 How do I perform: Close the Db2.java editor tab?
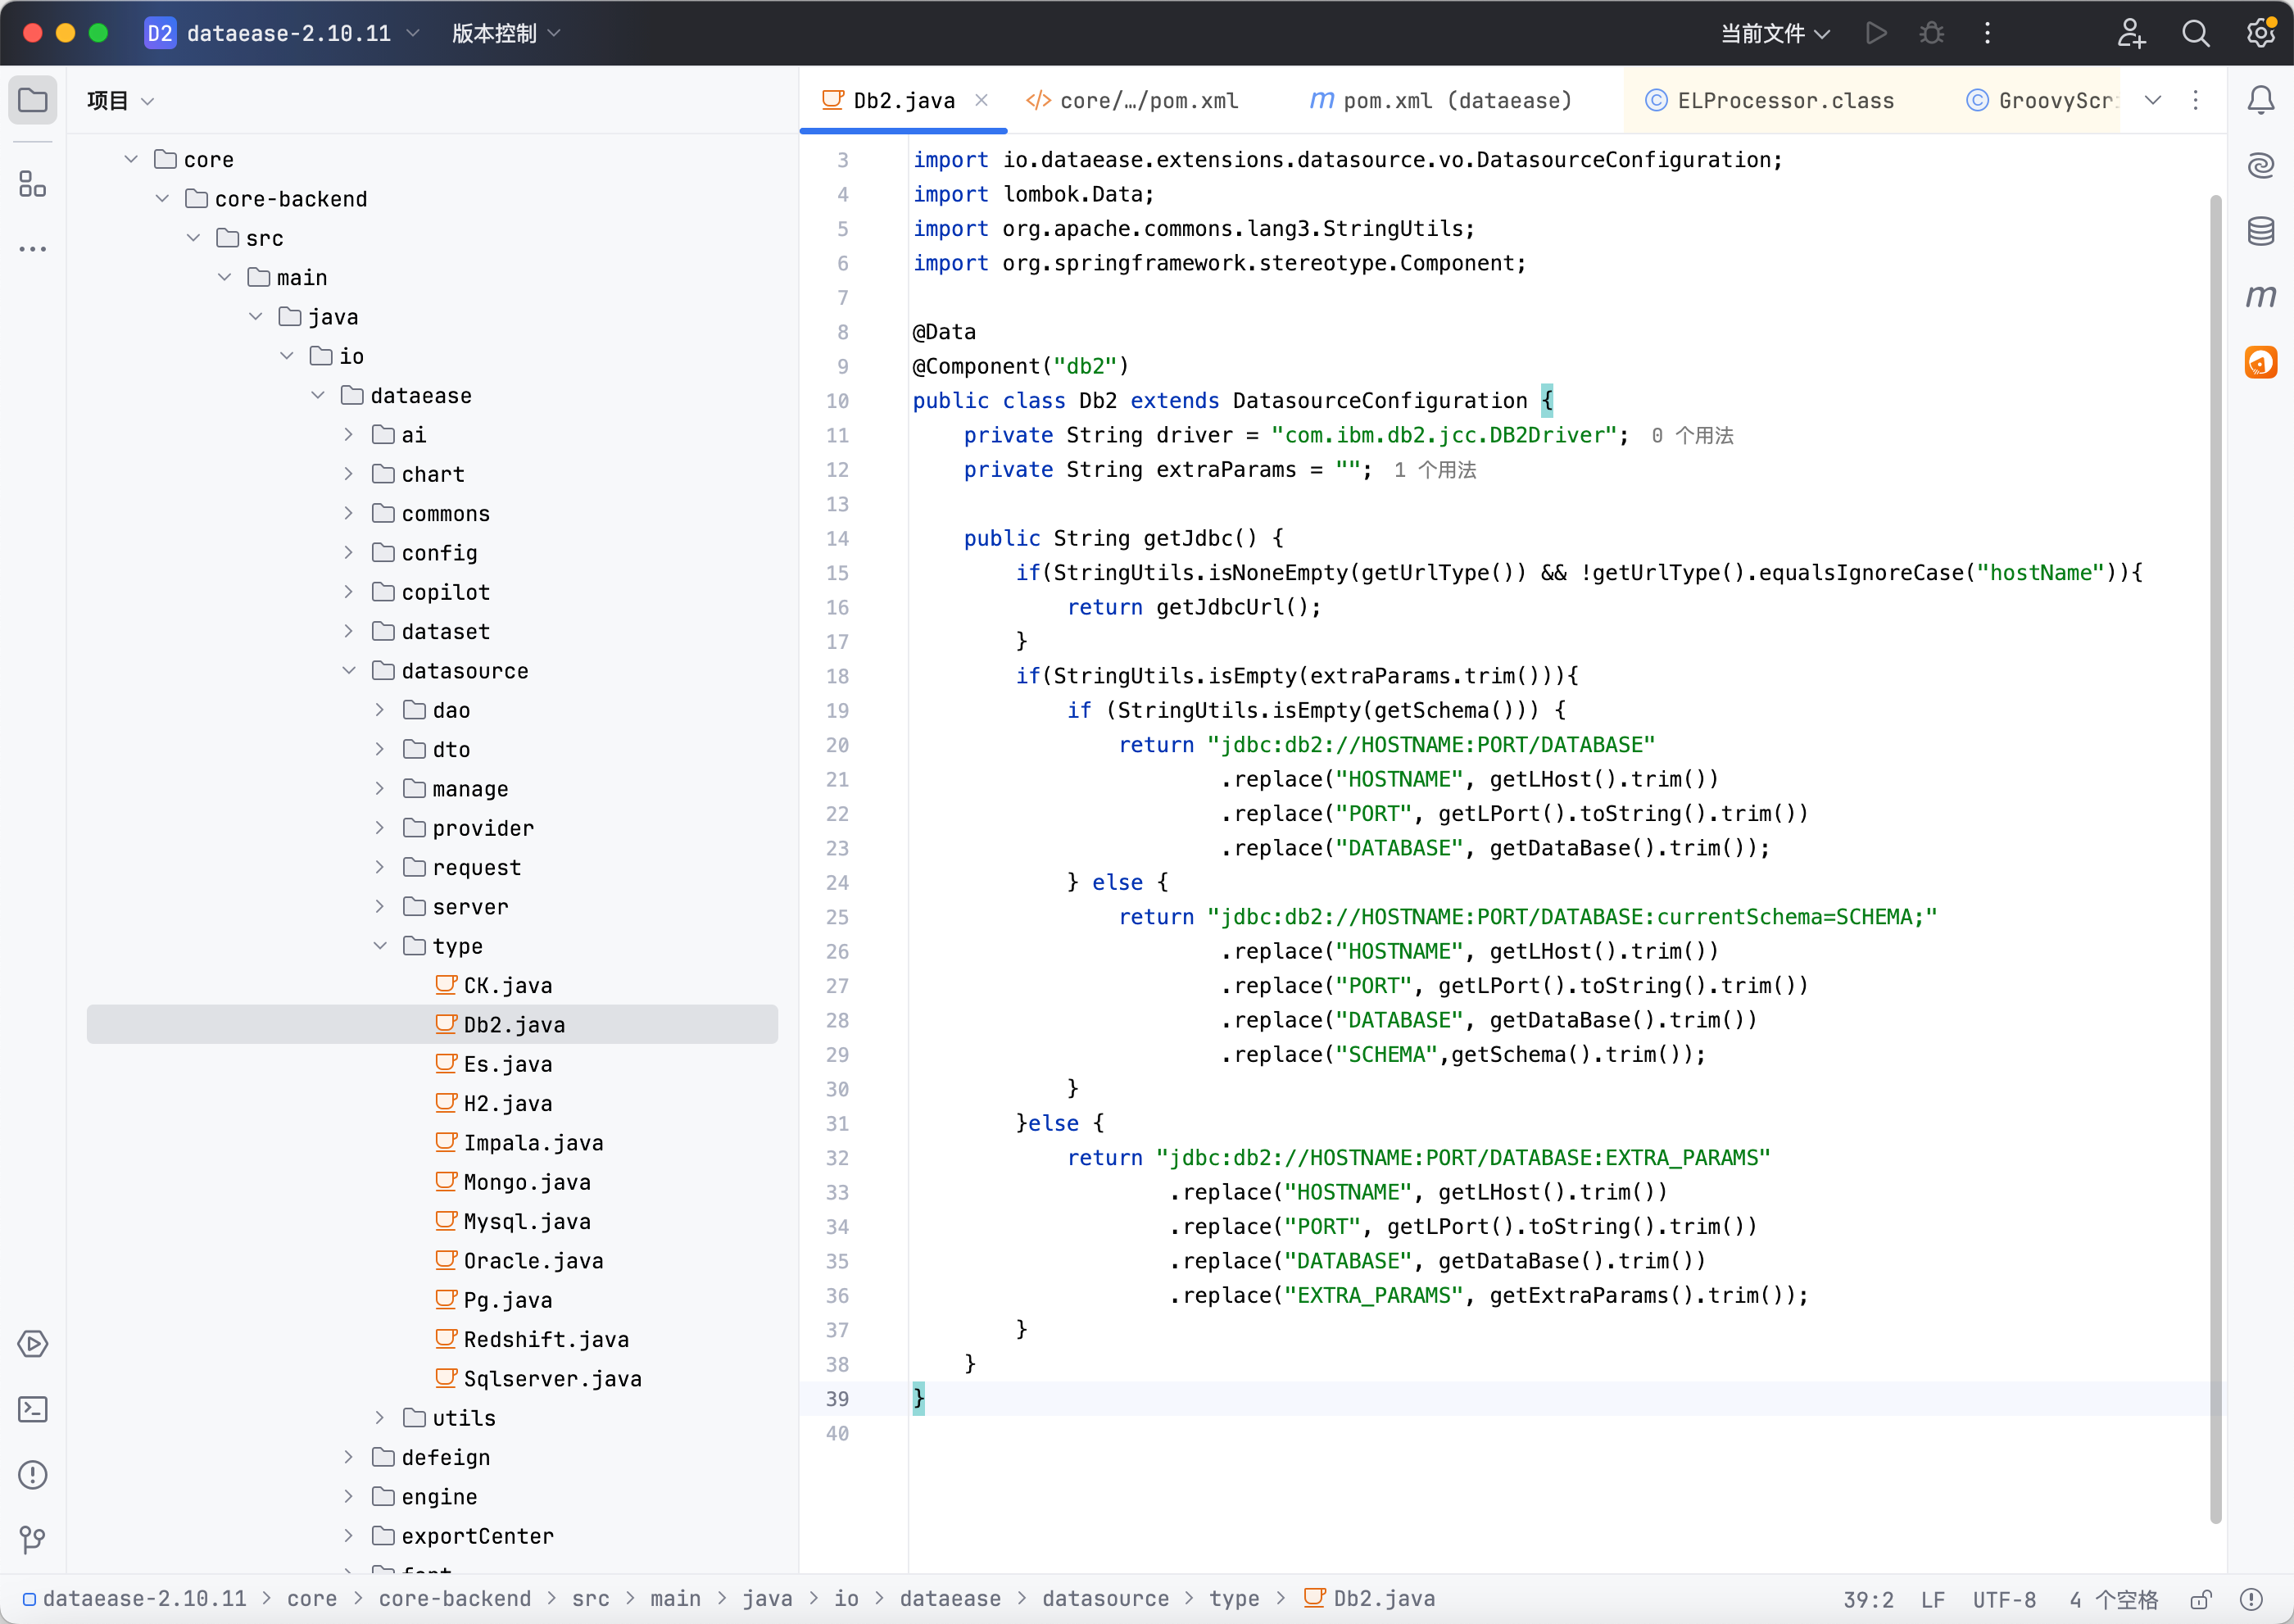point(982,100)
